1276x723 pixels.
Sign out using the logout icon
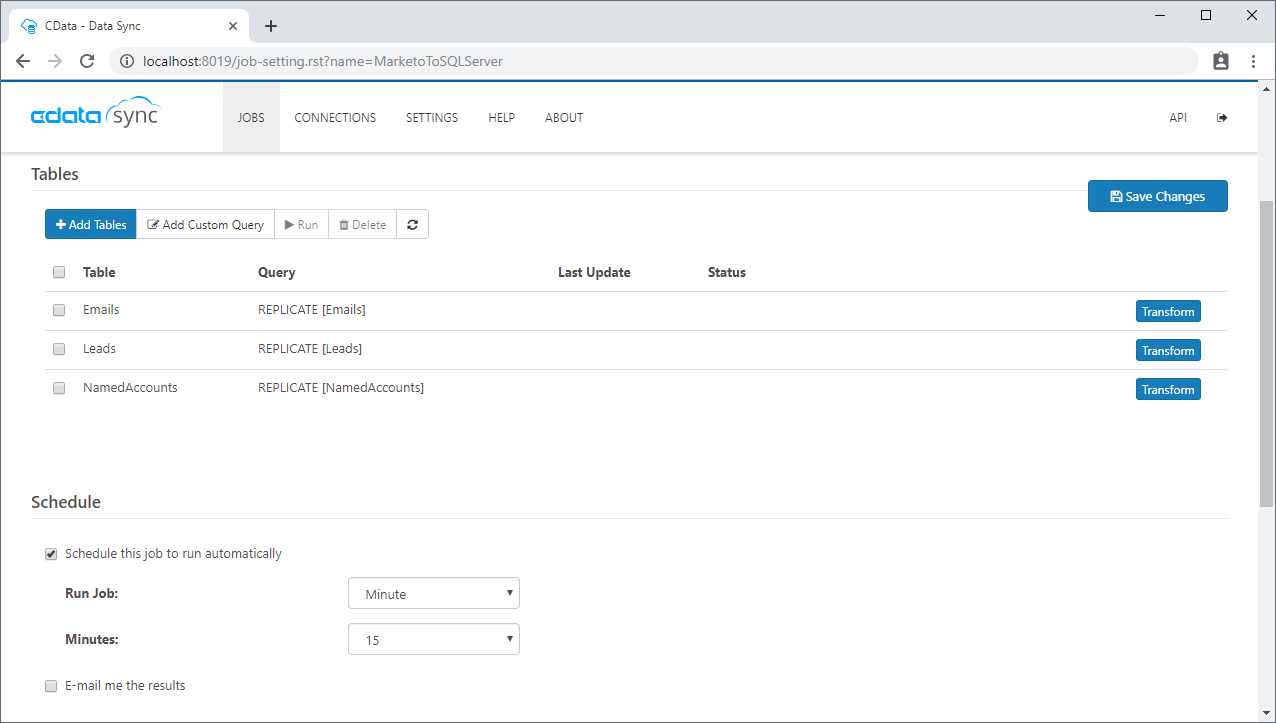tap(1222, 117)
